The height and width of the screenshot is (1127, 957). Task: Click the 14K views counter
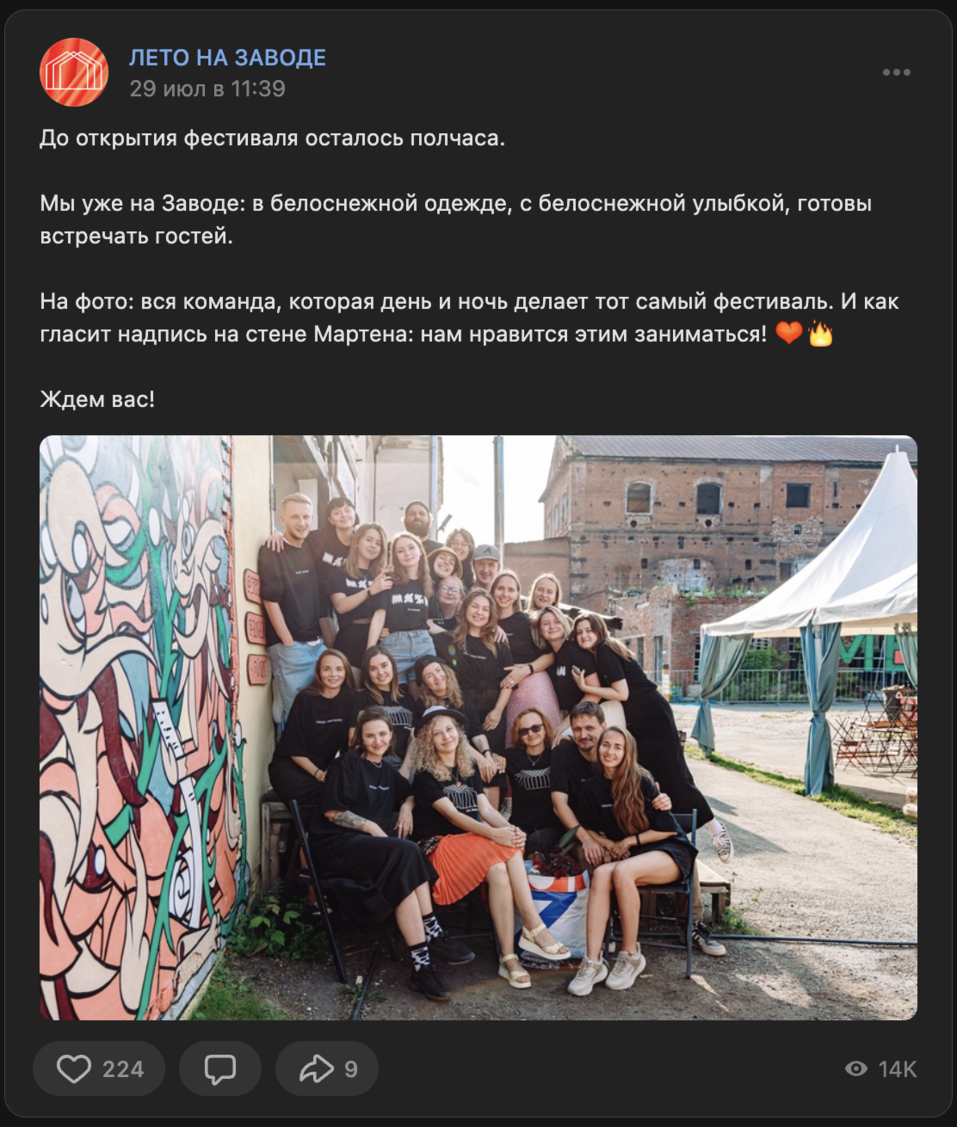pyautogui.click(x=897, y=1069)
